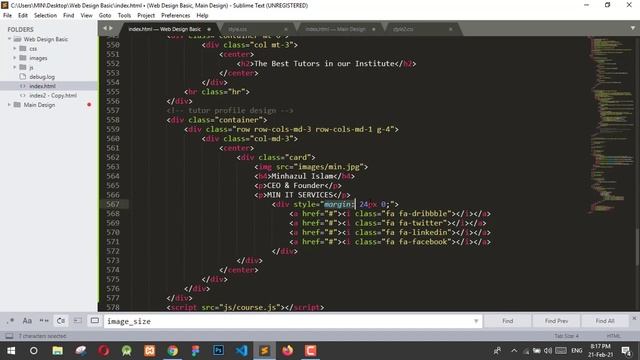Click the tab navigation arrows
Screen dimensions: 640x360
pos(108,28)
